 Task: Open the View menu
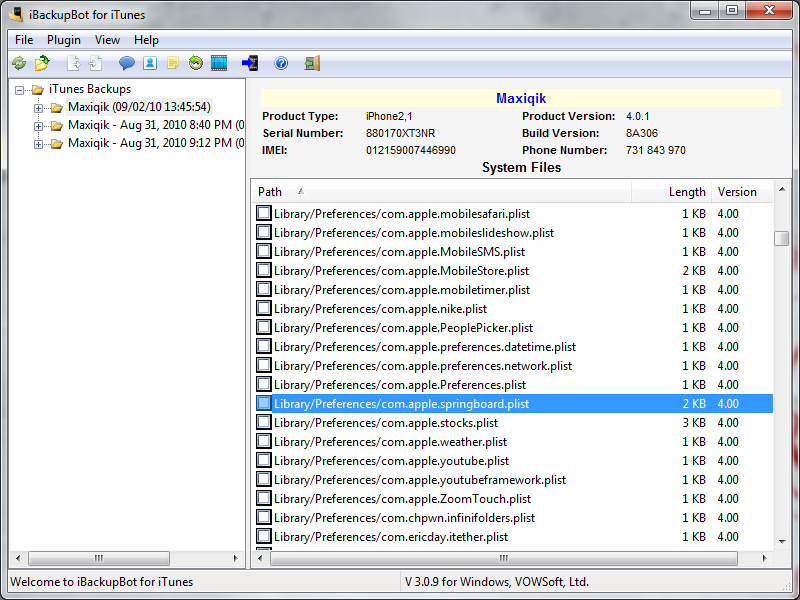coord(107,40)
